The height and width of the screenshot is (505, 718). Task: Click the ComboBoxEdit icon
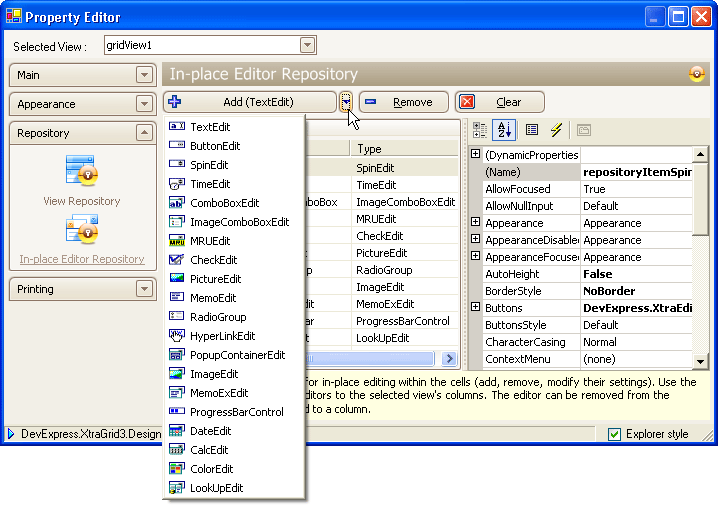pyautogui.click(x=177, y=202)
